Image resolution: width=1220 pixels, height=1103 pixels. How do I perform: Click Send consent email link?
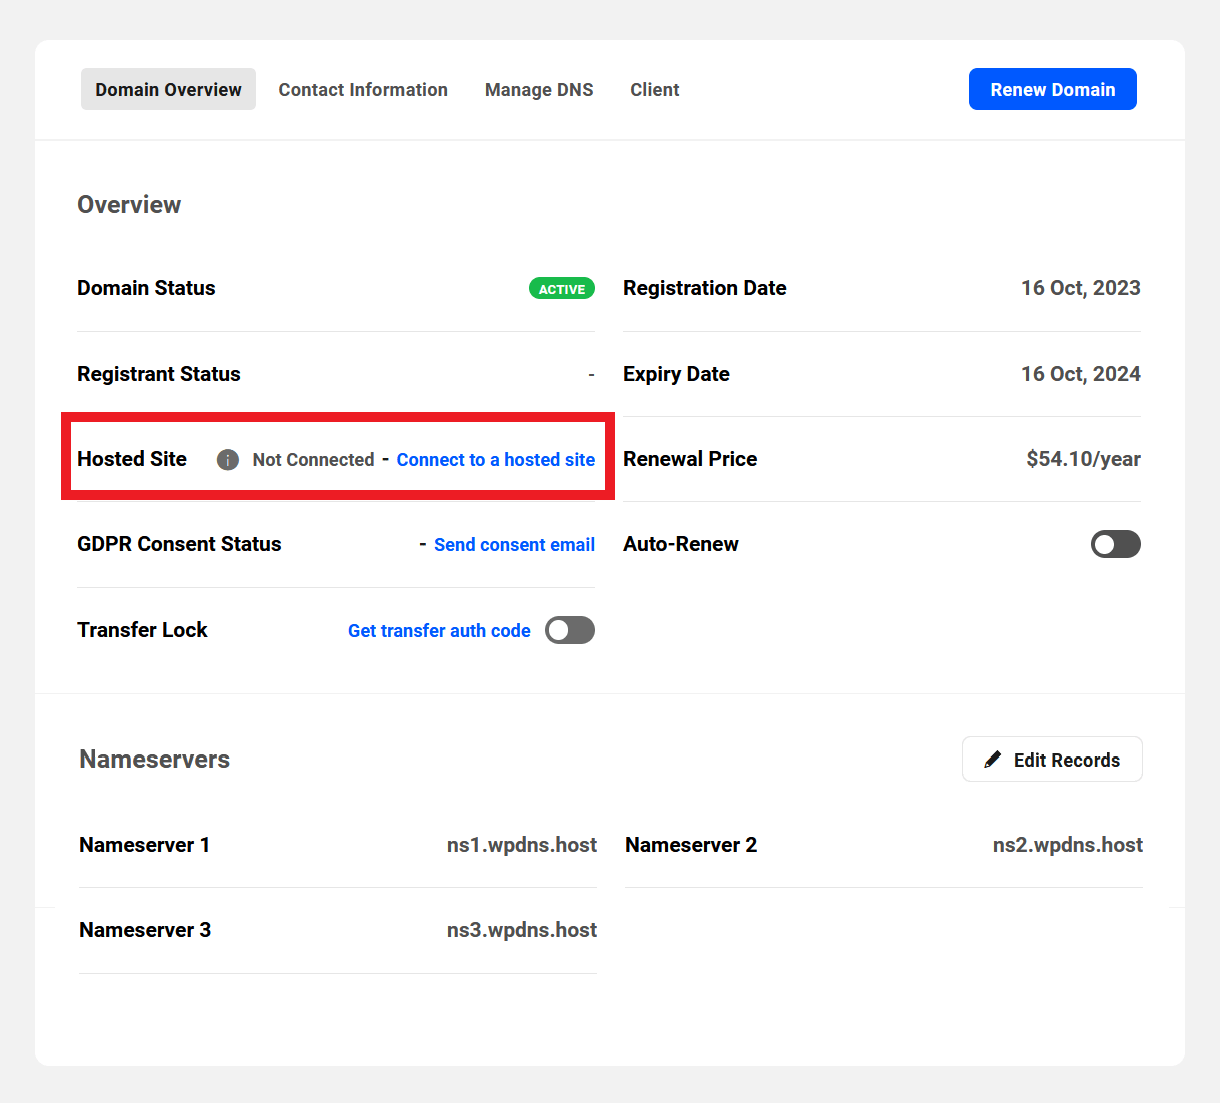[514, 545]
